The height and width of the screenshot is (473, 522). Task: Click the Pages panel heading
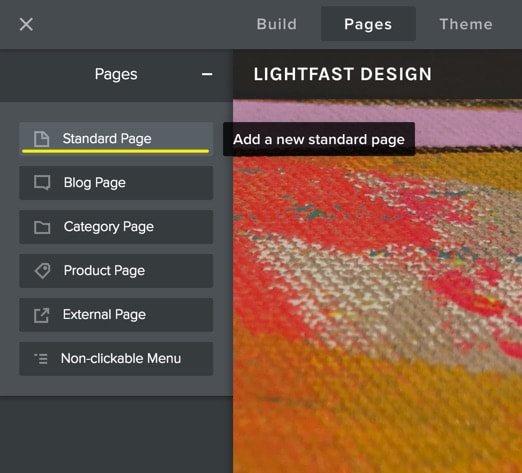(116, 74)
